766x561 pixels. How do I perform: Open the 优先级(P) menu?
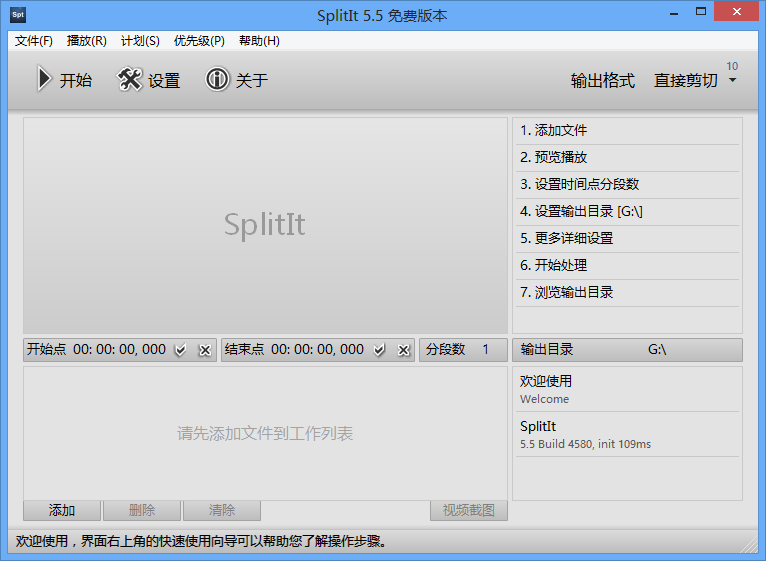pos(199,41)
